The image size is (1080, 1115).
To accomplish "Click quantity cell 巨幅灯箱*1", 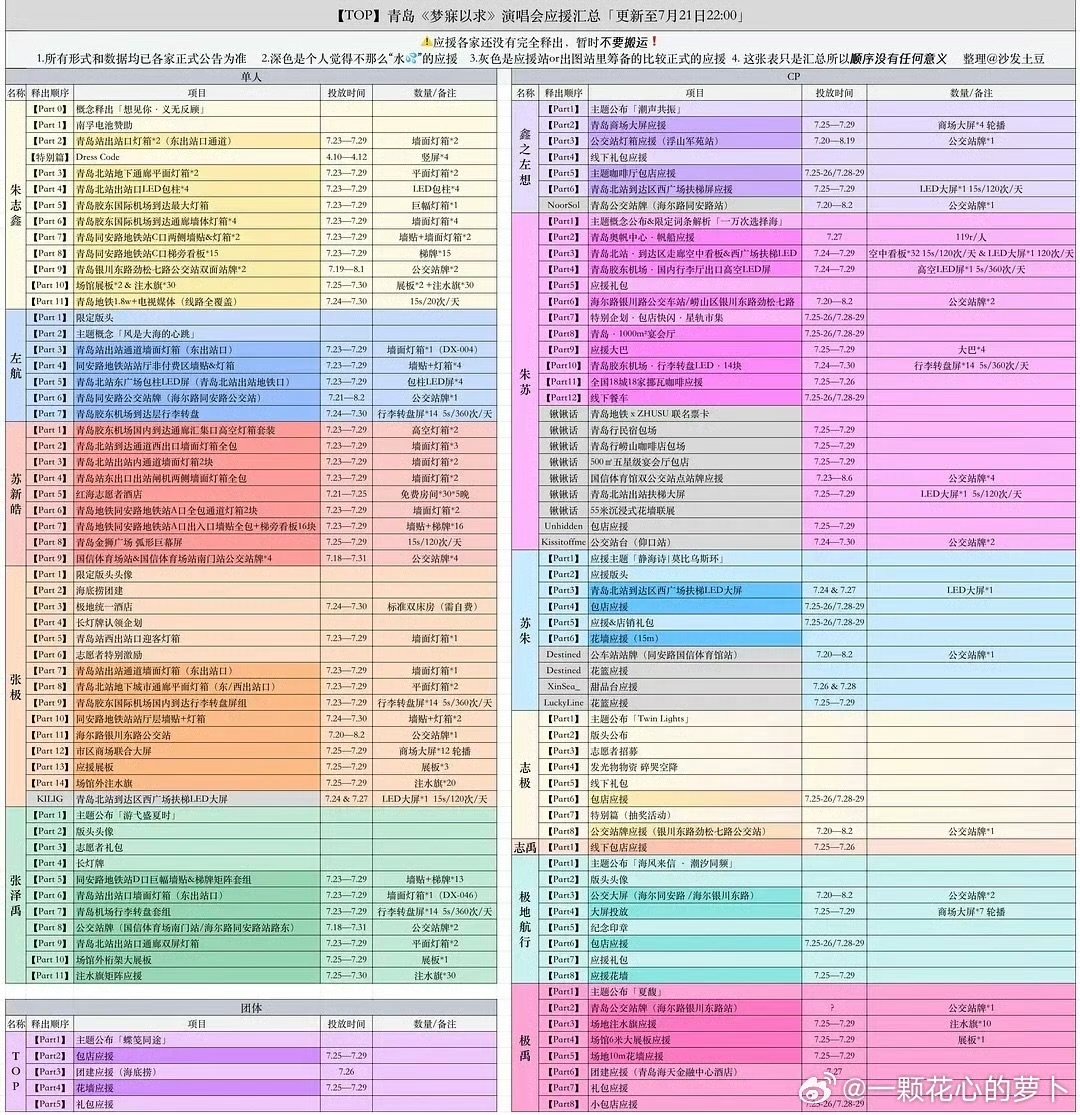I will (x=435, y=206).
